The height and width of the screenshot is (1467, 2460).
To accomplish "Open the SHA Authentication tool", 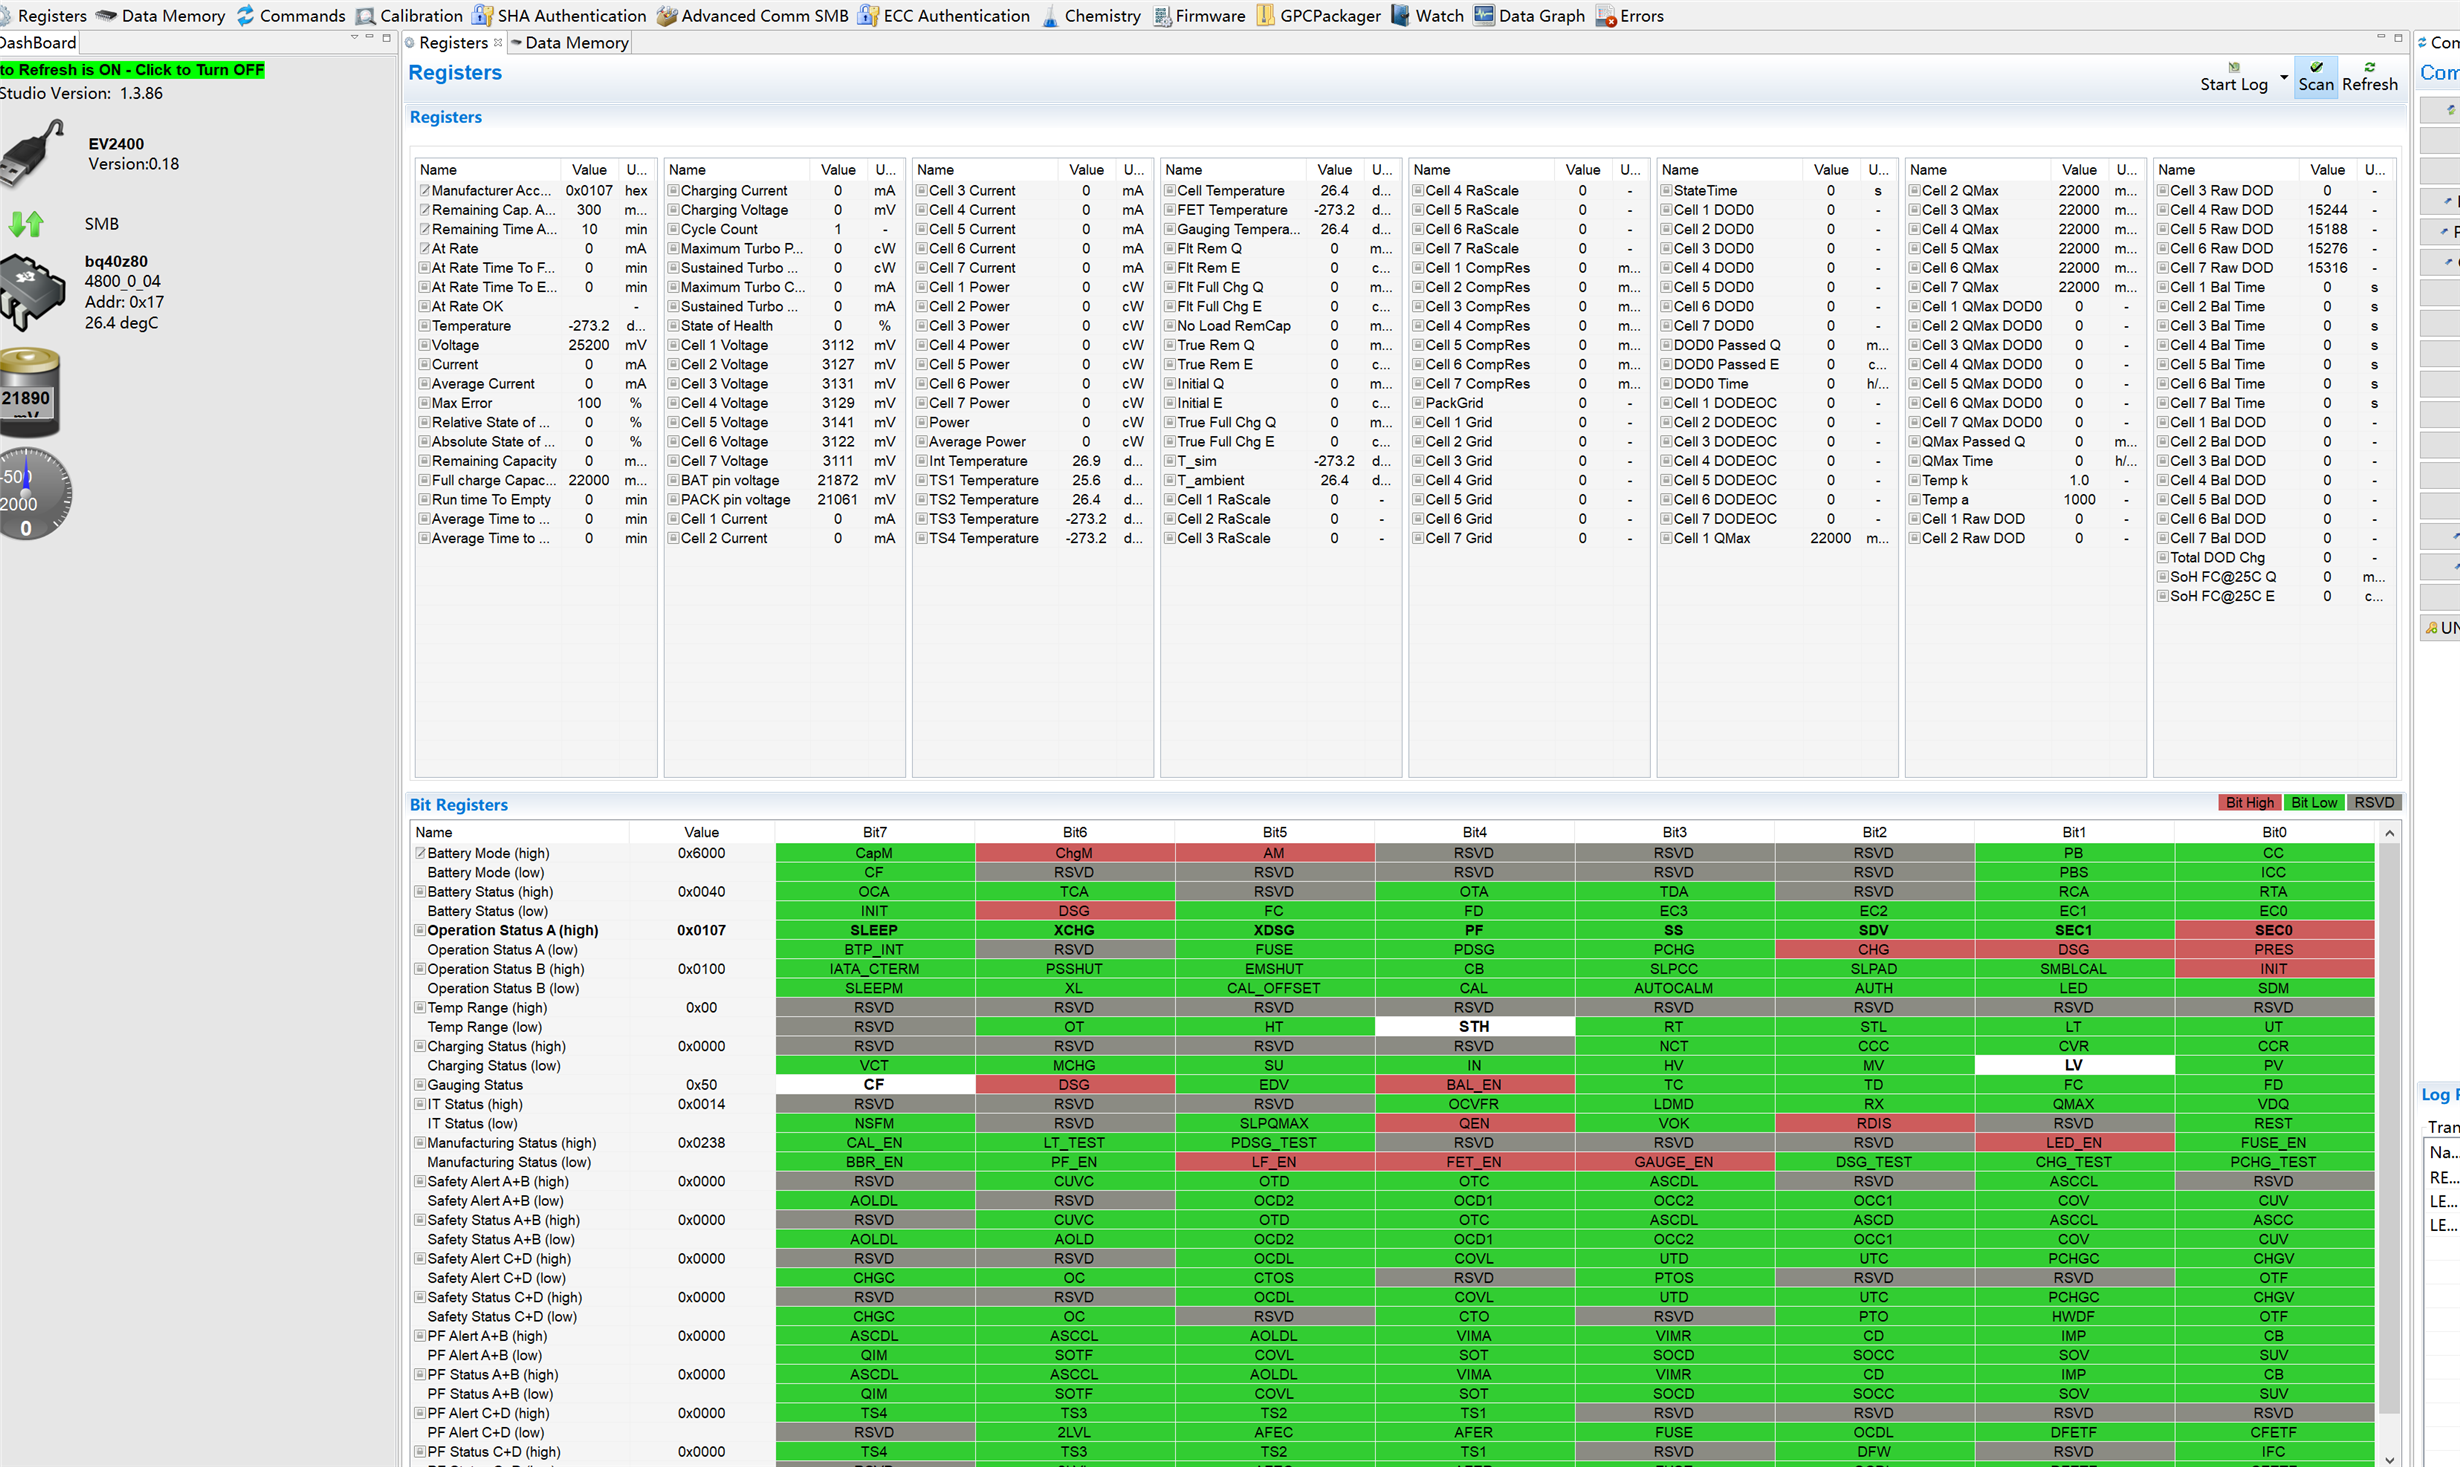I will (482, 15).
